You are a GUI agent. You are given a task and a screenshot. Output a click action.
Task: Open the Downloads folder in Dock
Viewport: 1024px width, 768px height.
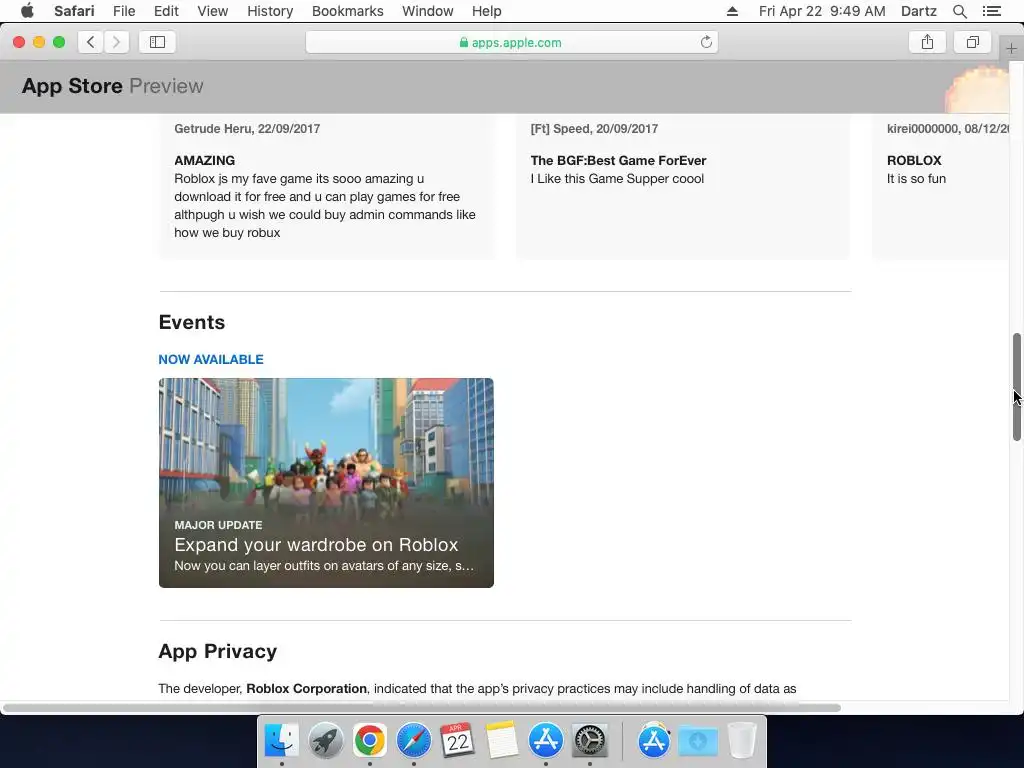click(x=697, y=740)
